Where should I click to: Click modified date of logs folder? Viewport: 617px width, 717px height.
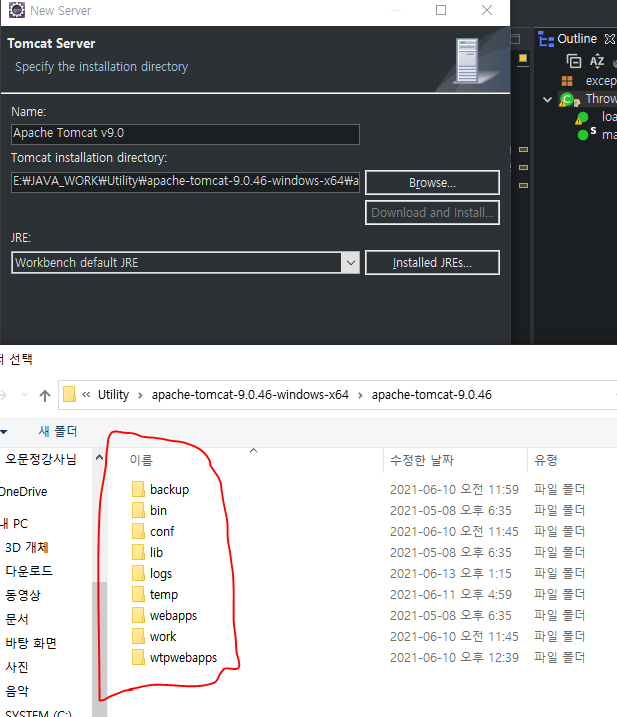(451, 573)
